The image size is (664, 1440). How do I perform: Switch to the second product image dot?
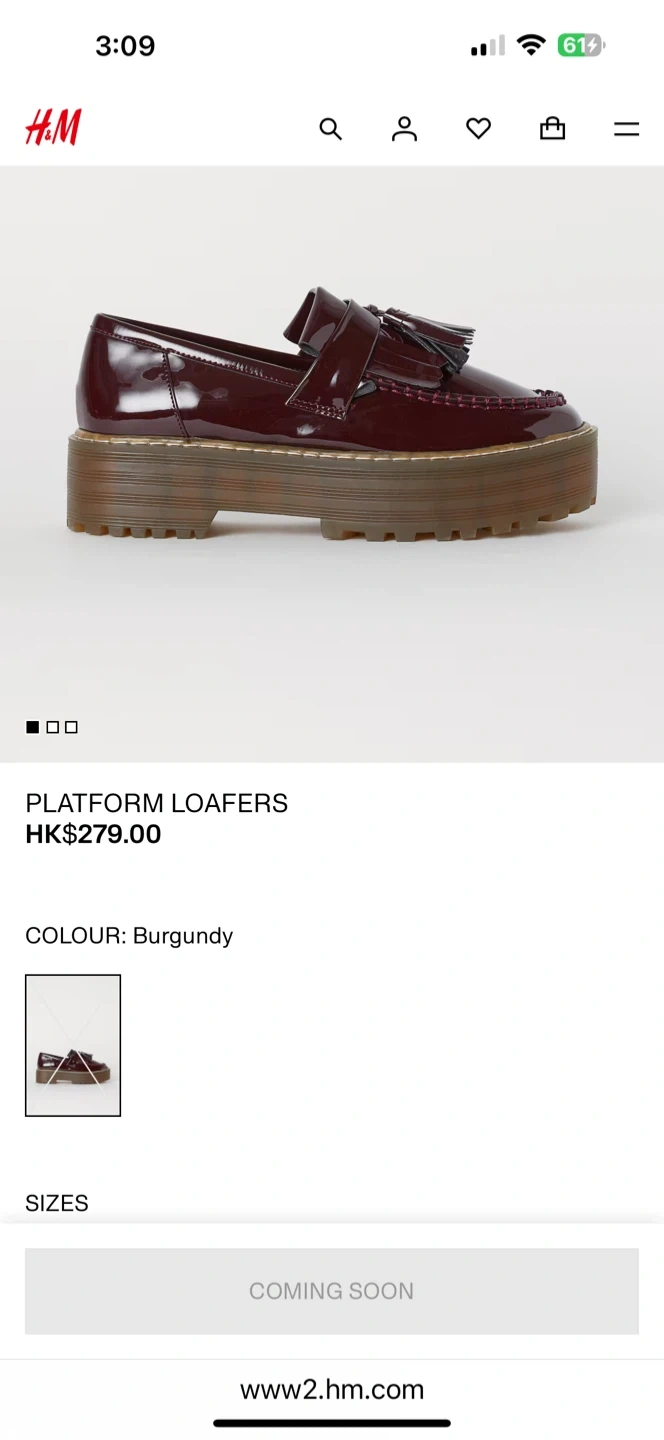[52, 727]
